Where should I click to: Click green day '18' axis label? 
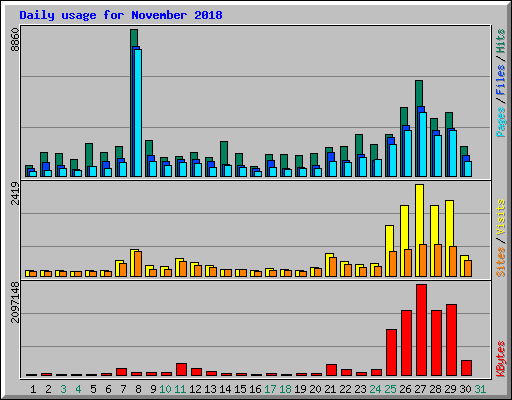tap(285, 389)
